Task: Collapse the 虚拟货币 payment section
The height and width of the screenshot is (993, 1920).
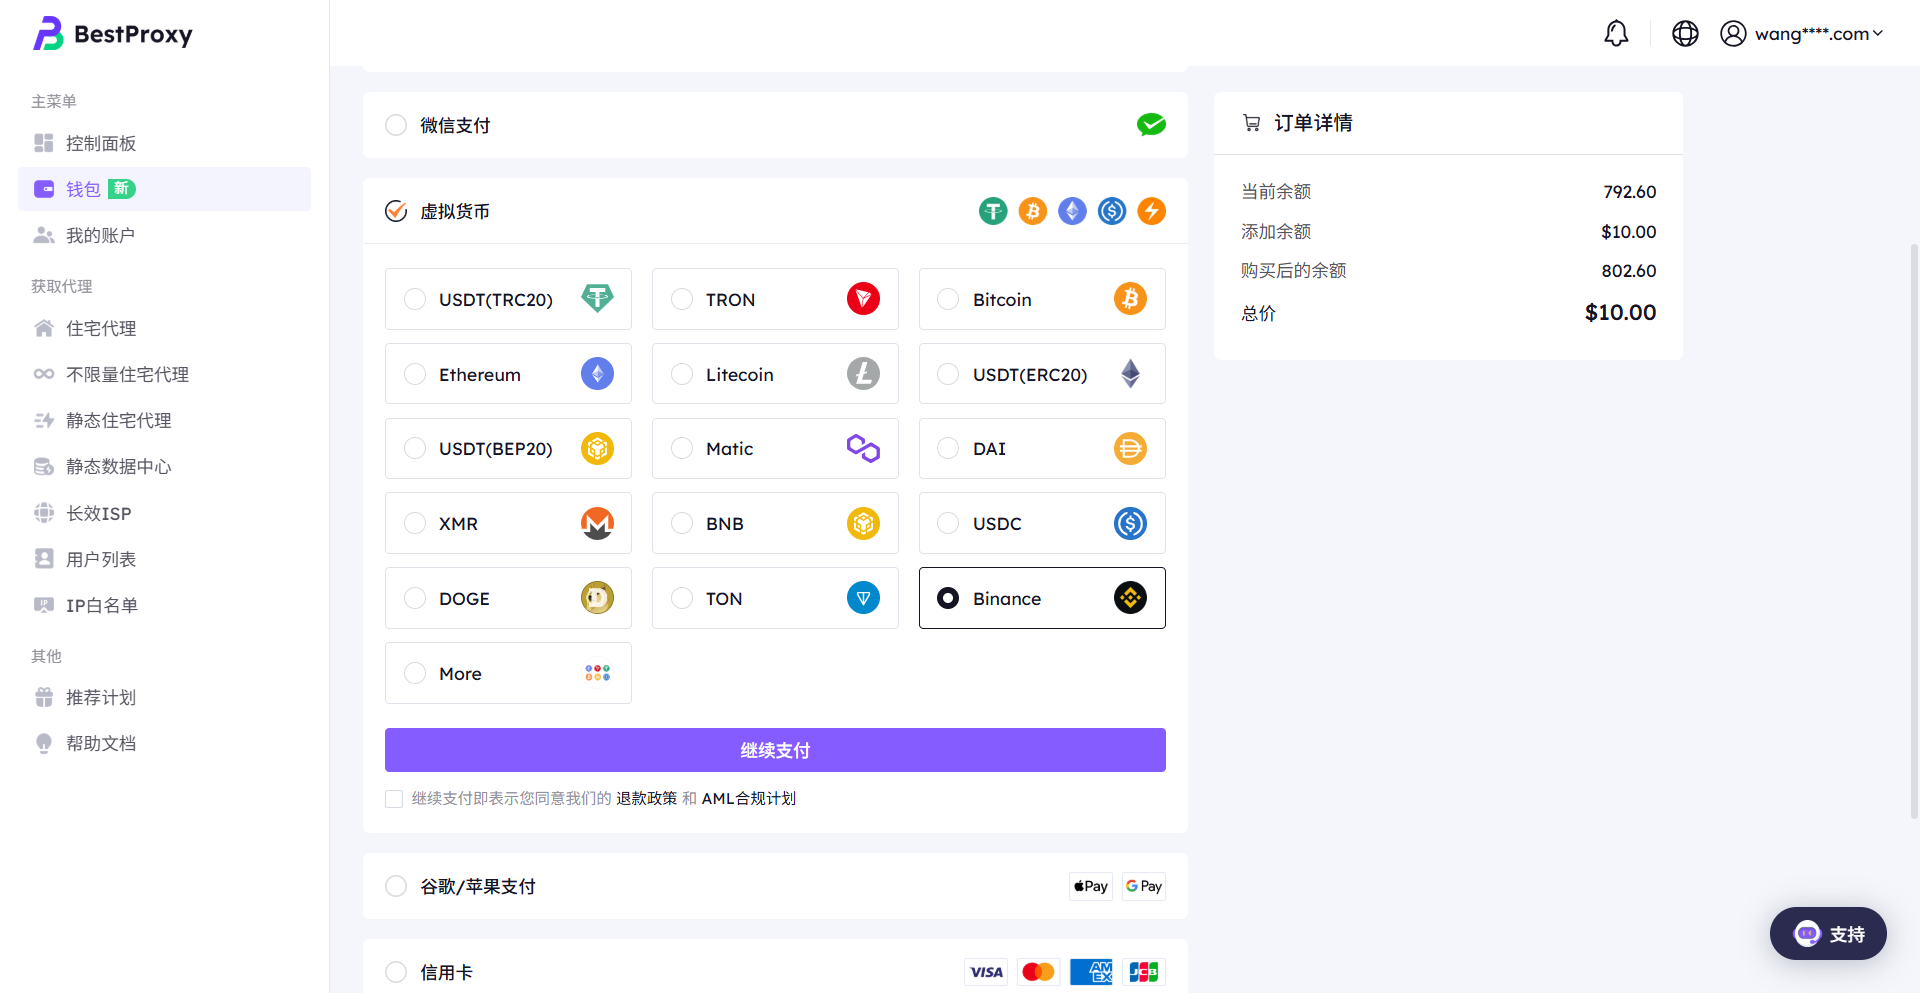Action: click(x=775, y=211)
